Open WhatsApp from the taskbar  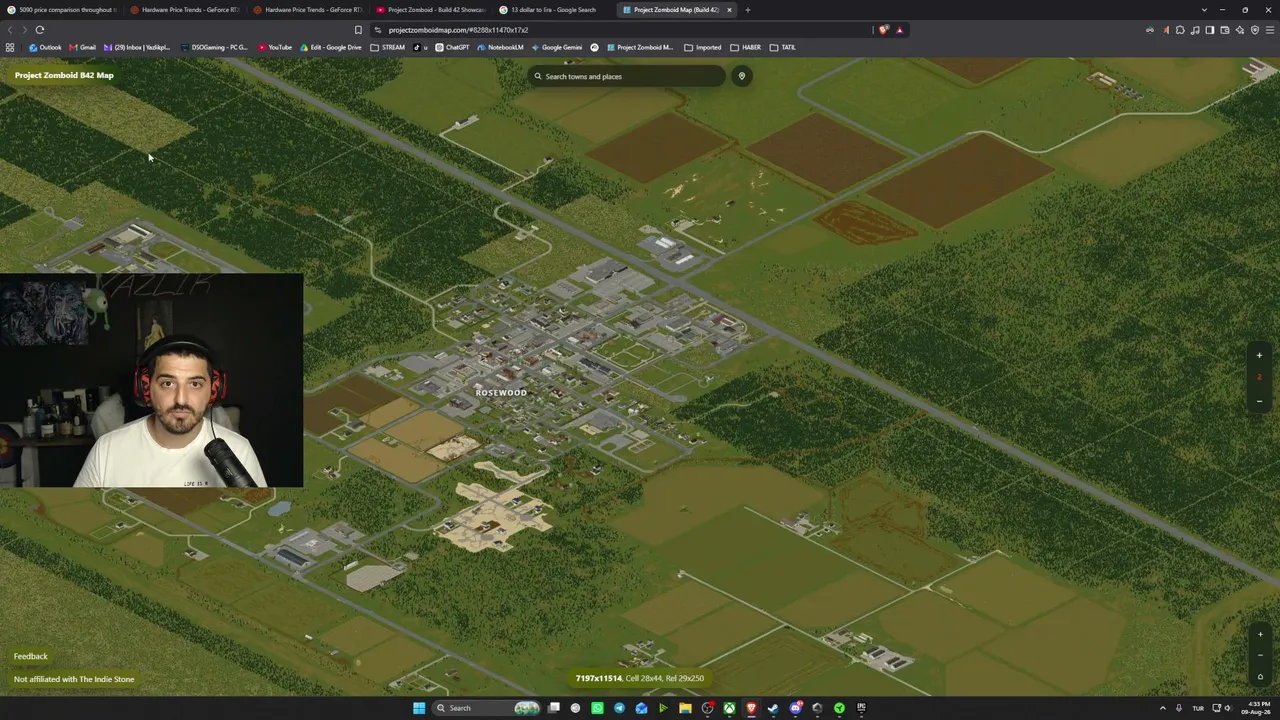click(597, 708)
